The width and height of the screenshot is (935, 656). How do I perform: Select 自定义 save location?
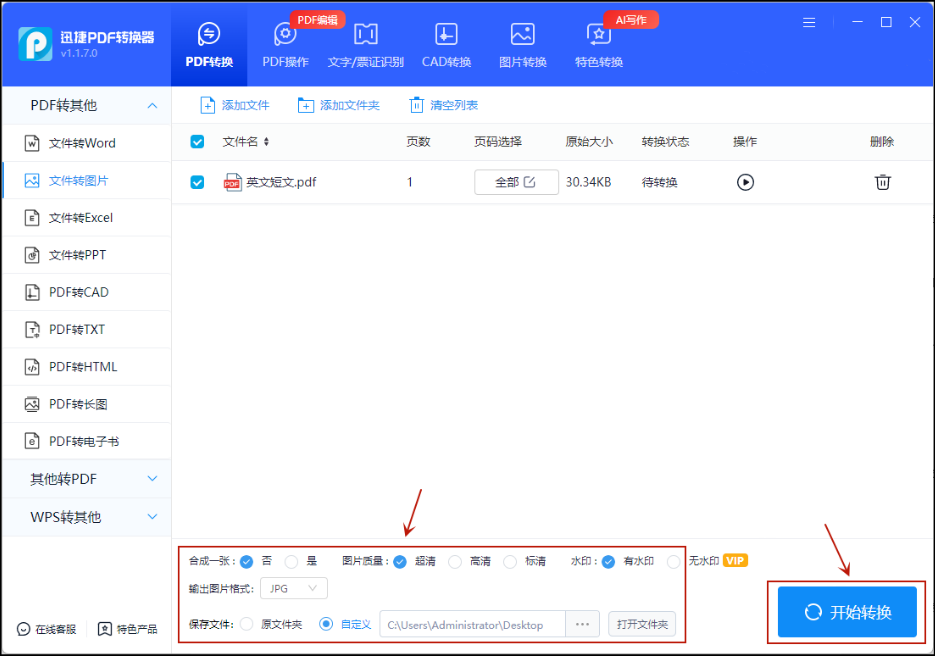326,624
